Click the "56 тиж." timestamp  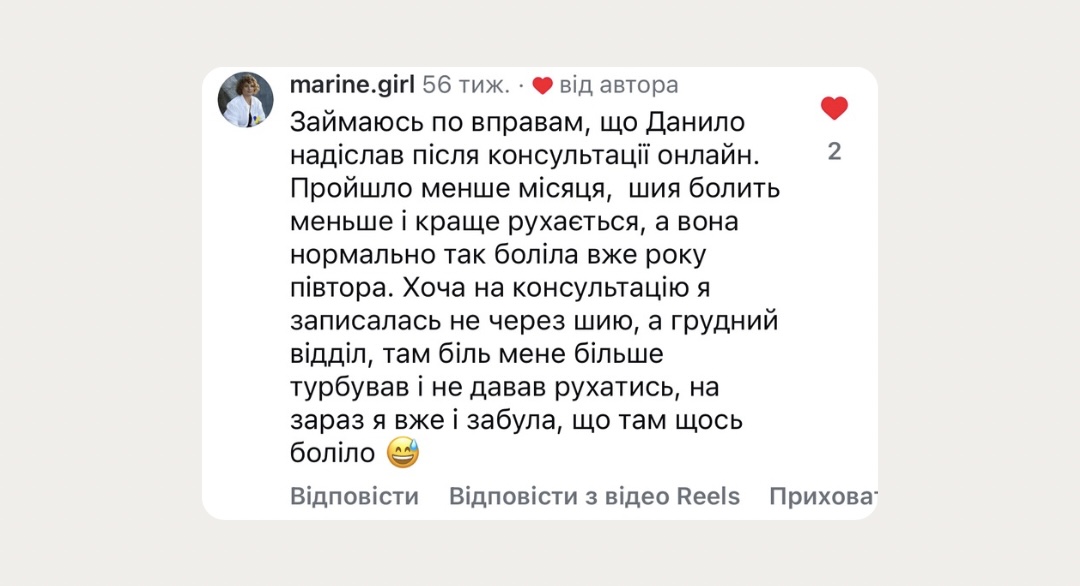(466, 85)
